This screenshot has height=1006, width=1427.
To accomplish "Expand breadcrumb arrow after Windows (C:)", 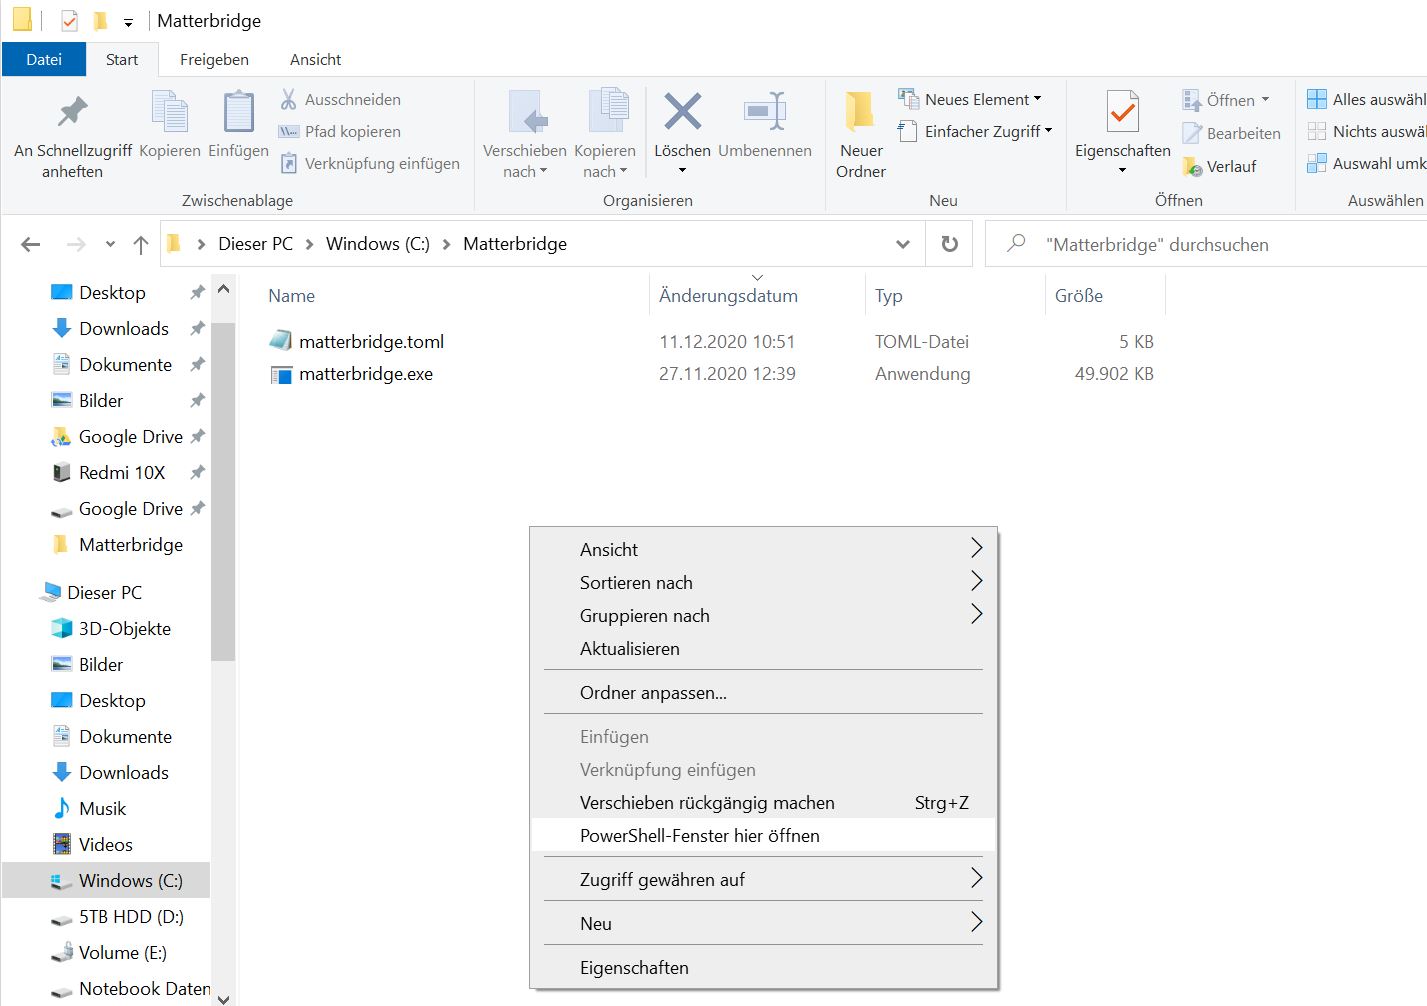I will pos(446,244).
